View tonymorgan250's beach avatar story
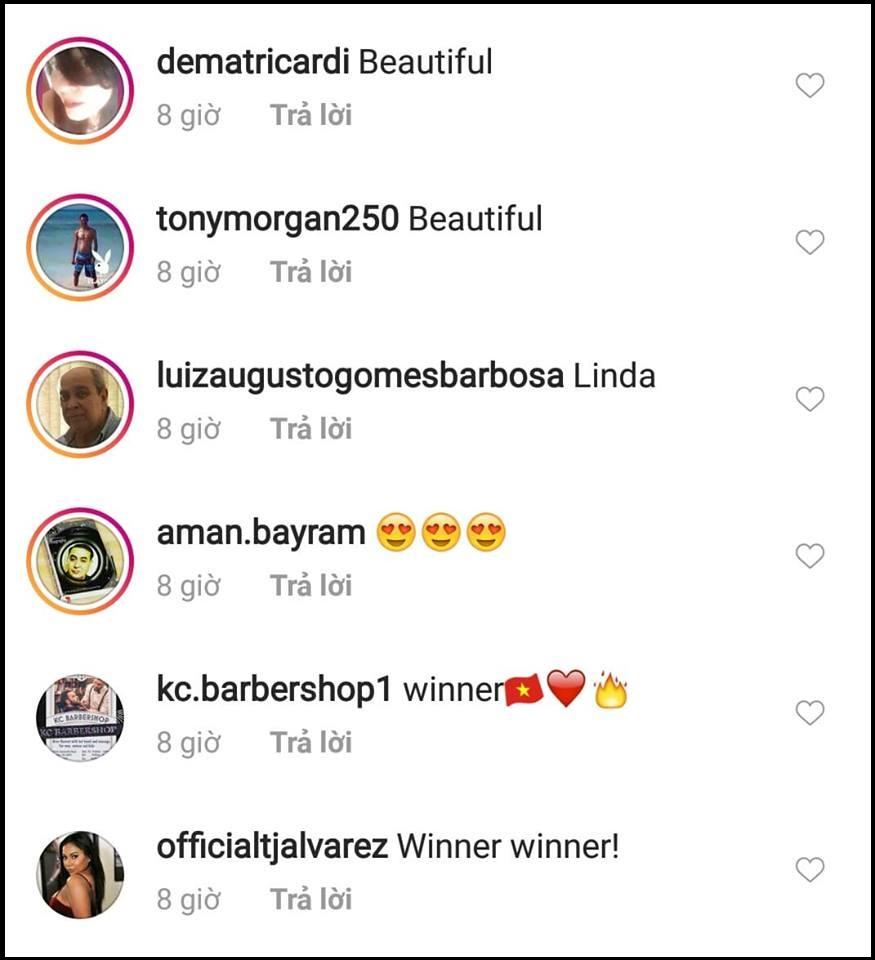875x960 pixels. 80,247
